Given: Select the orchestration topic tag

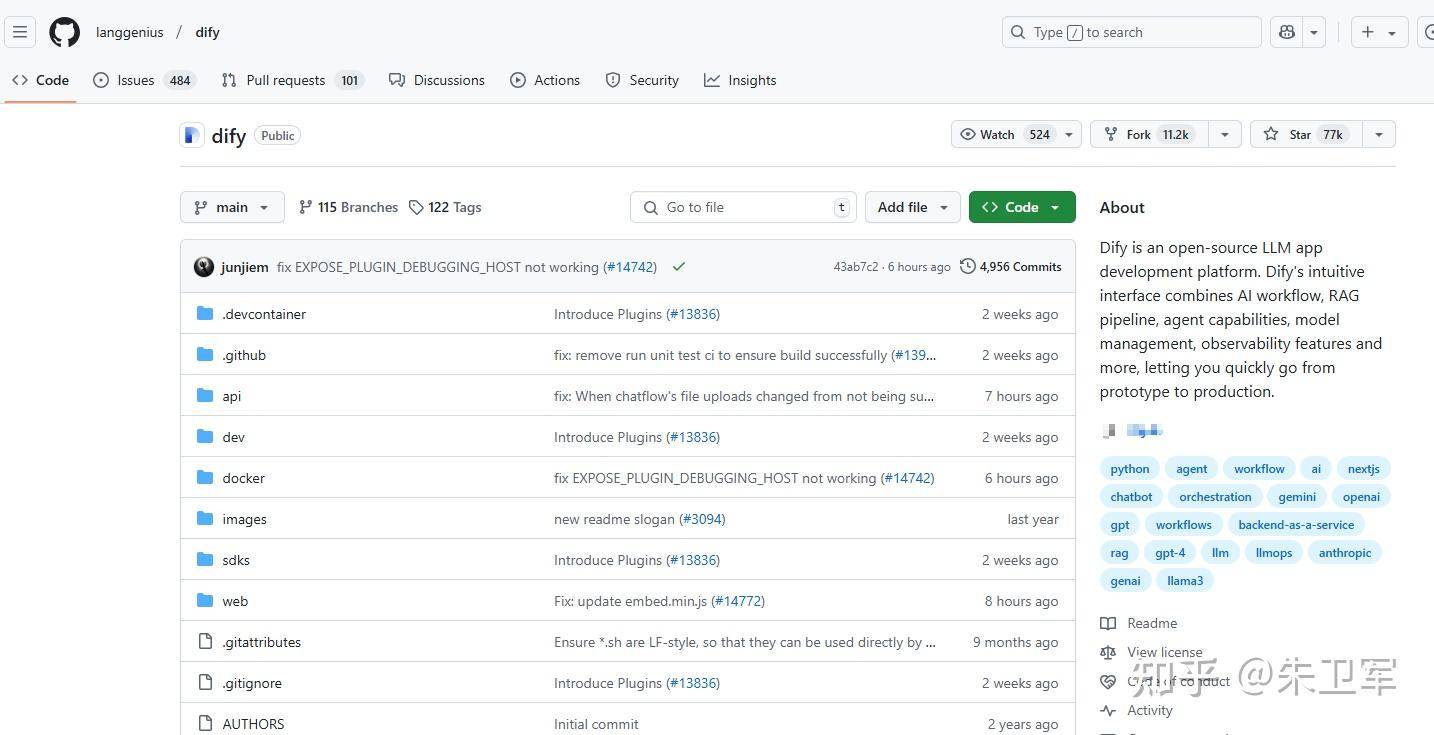Looking at the screenshot, I should (x=1215, y=497).
